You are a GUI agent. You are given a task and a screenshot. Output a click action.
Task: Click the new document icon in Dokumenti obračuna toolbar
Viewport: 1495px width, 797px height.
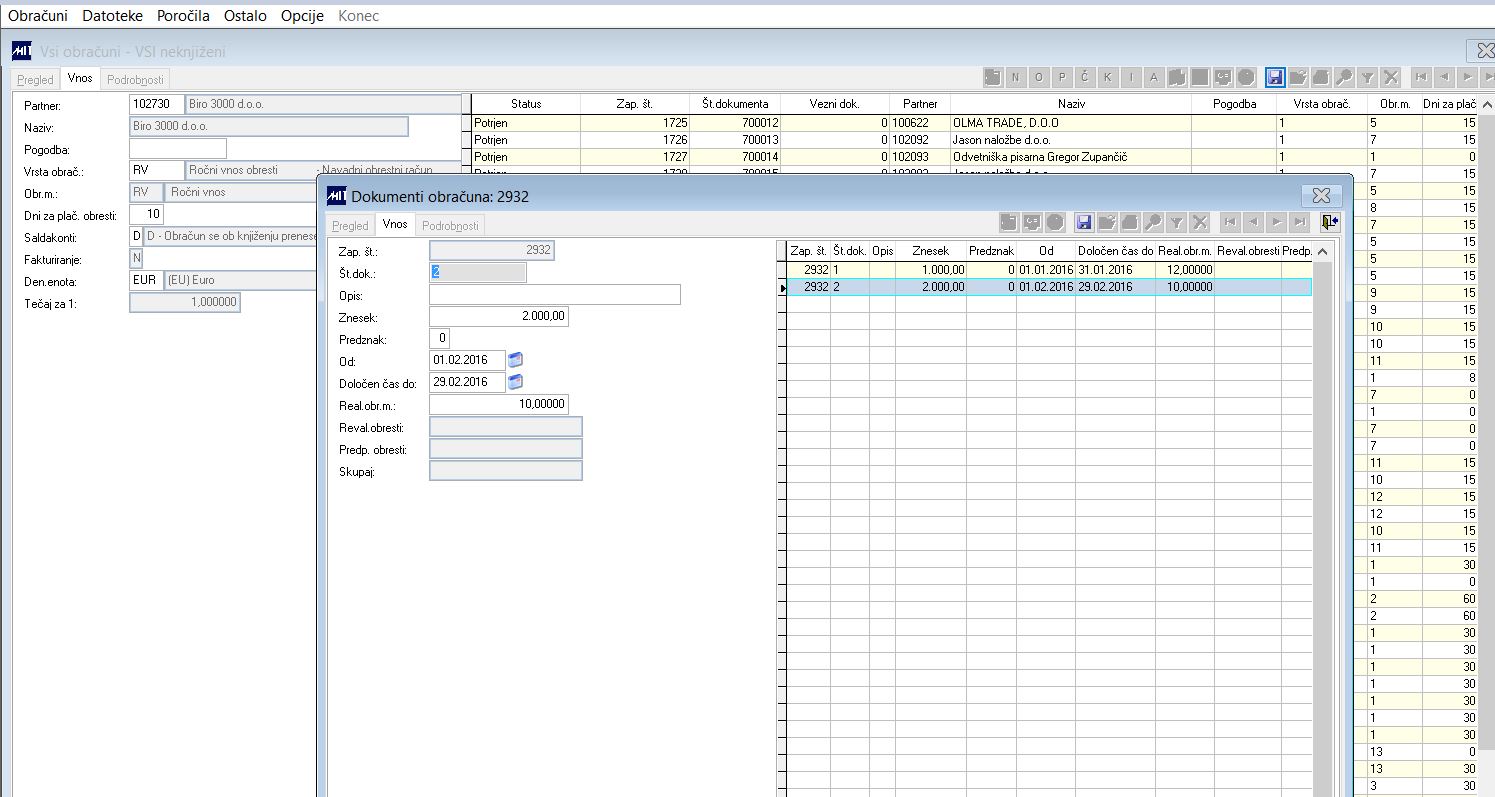[1009, 222]
